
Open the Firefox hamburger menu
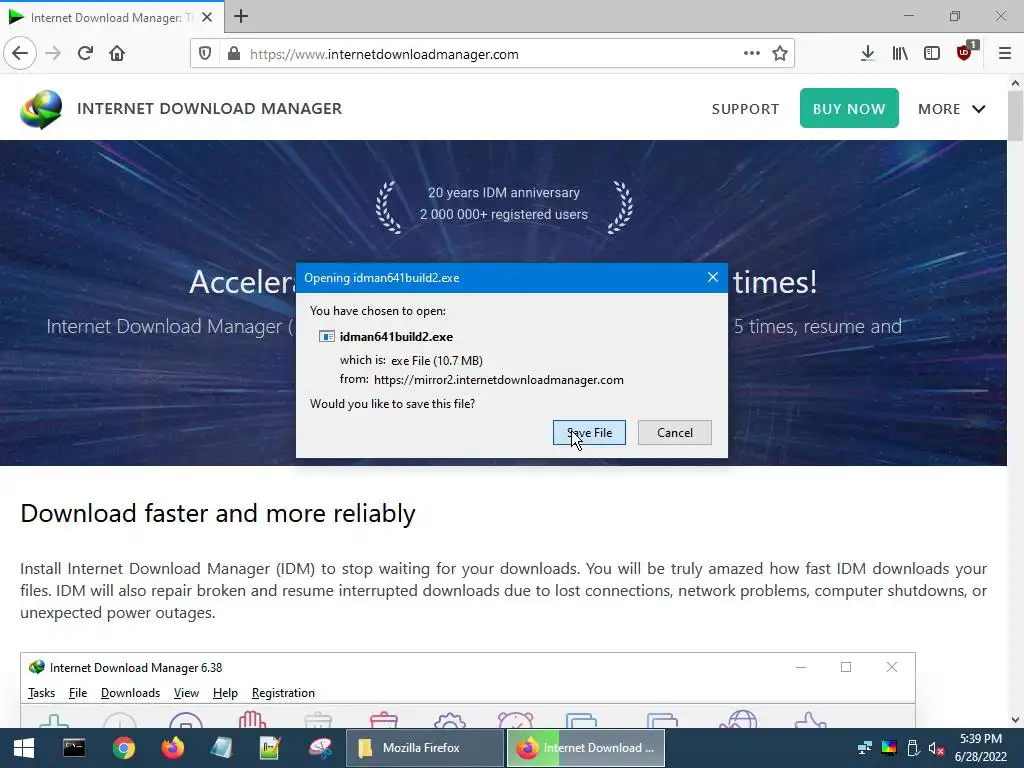[1005, 54]
